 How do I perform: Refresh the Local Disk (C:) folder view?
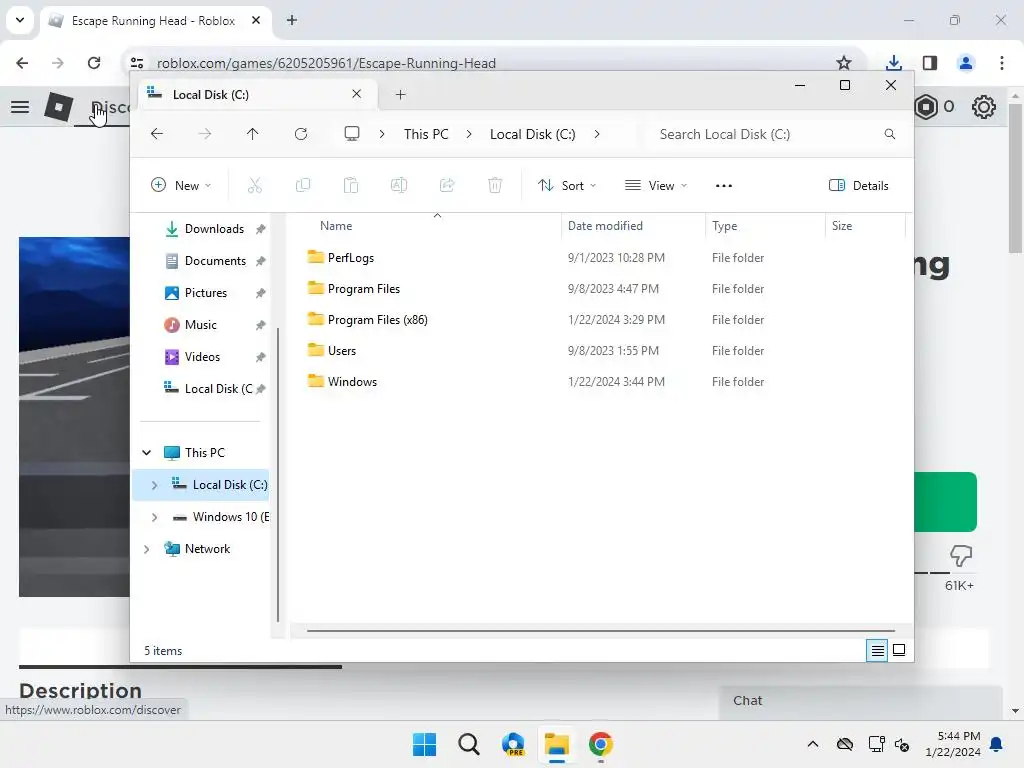tap(301, 134)
